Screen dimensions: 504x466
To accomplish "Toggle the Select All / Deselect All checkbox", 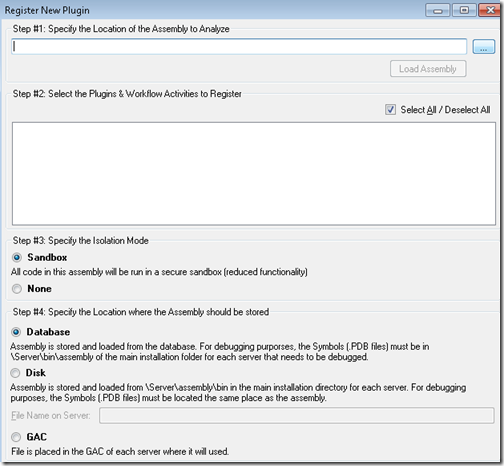I will [x=390, y=110].
